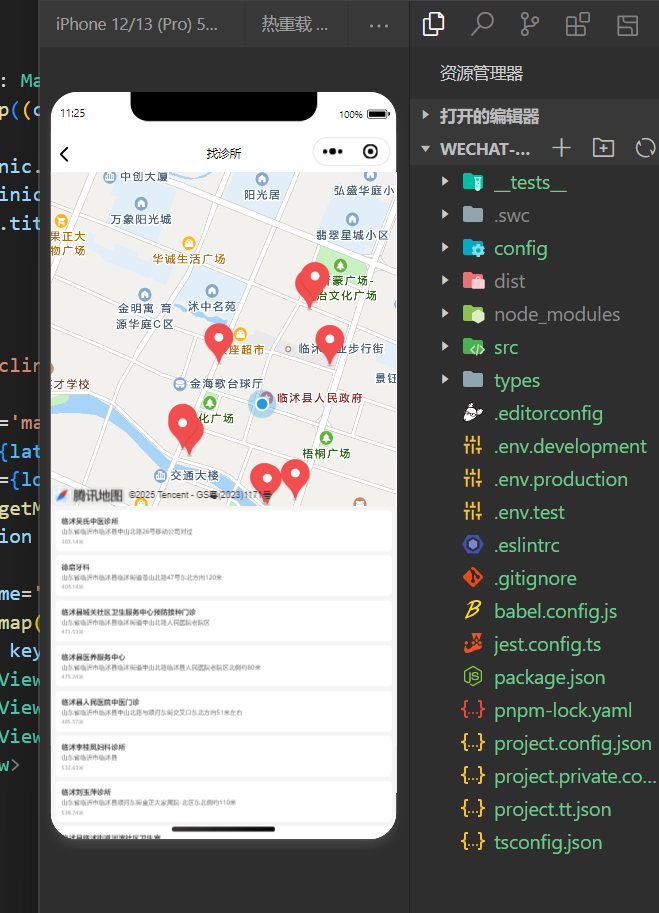The width and height of the screenshot is (659, 913).
Task: Click the Explorer files icon
Action: 434,24
